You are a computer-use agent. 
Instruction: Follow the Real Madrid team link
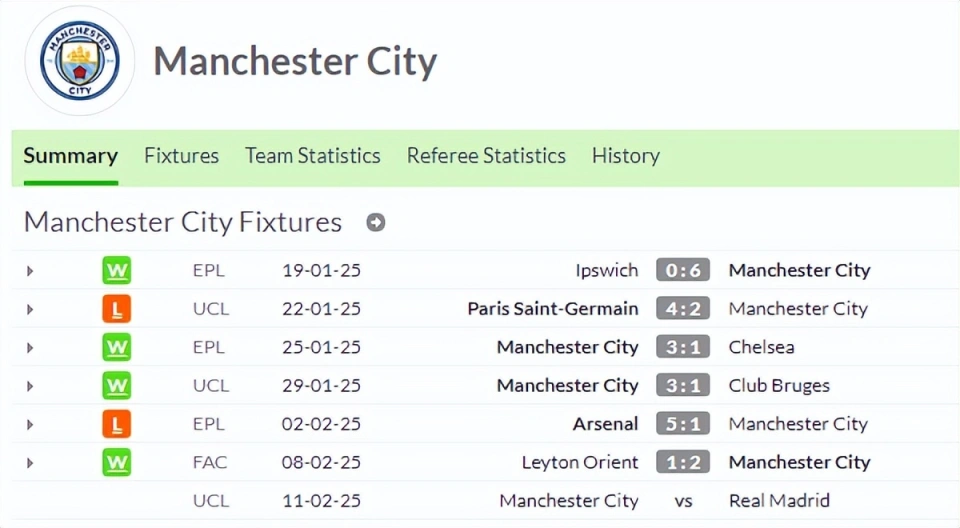(x=779, y=500)
